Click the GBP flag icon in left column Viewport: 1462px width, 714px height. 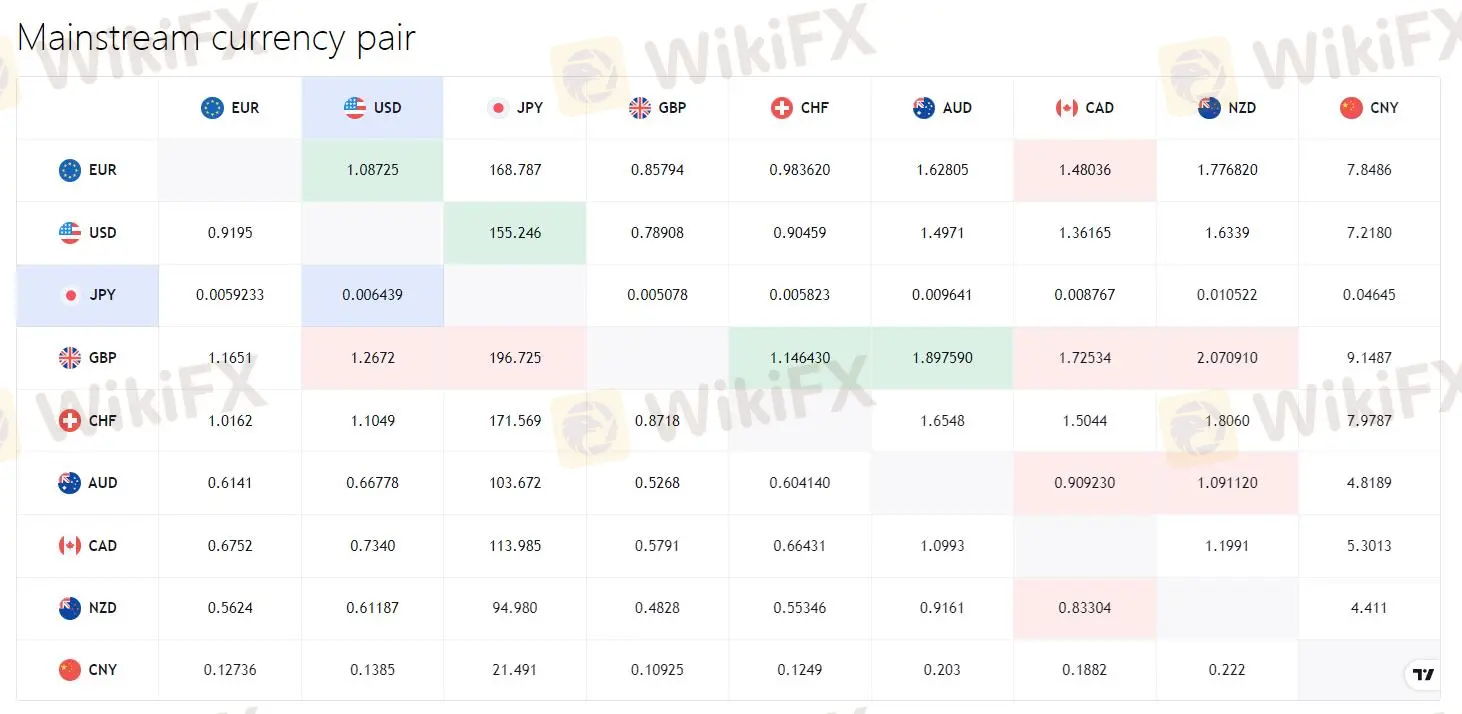[x=70, y=358]
